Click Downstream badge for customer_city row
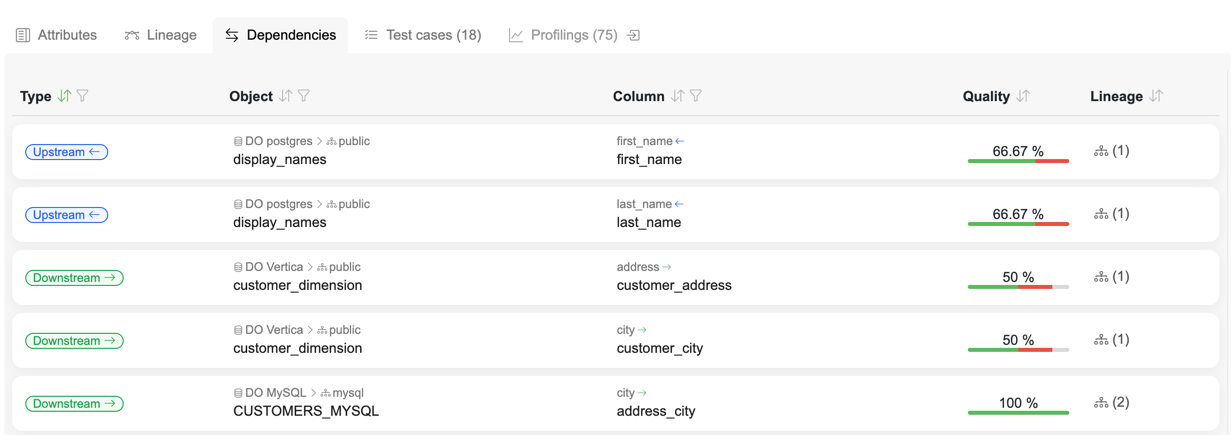The image size is (1231, 435). (x=74, y=341)
